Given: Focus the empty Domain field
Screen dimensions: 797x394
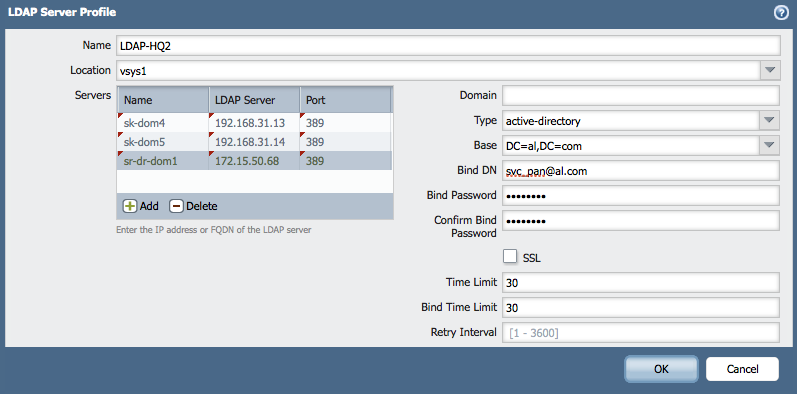Looking at the screenshot, I should tap(640, 96).
